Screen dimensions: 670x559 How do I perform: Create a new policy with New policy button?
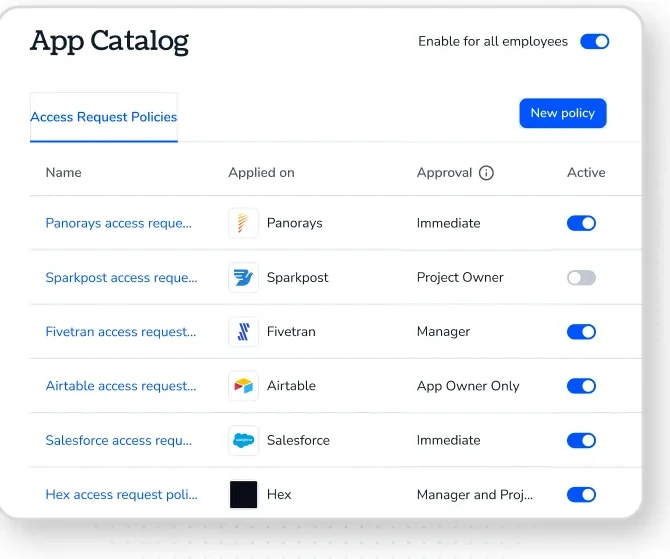tap(563, 113)
